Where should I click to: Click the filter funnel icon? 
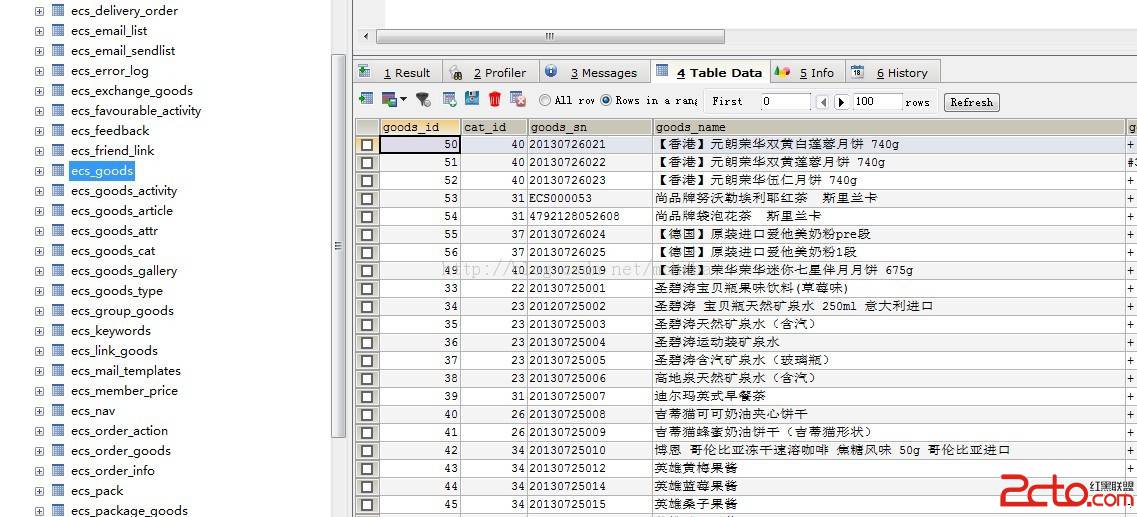pos(423,99)
